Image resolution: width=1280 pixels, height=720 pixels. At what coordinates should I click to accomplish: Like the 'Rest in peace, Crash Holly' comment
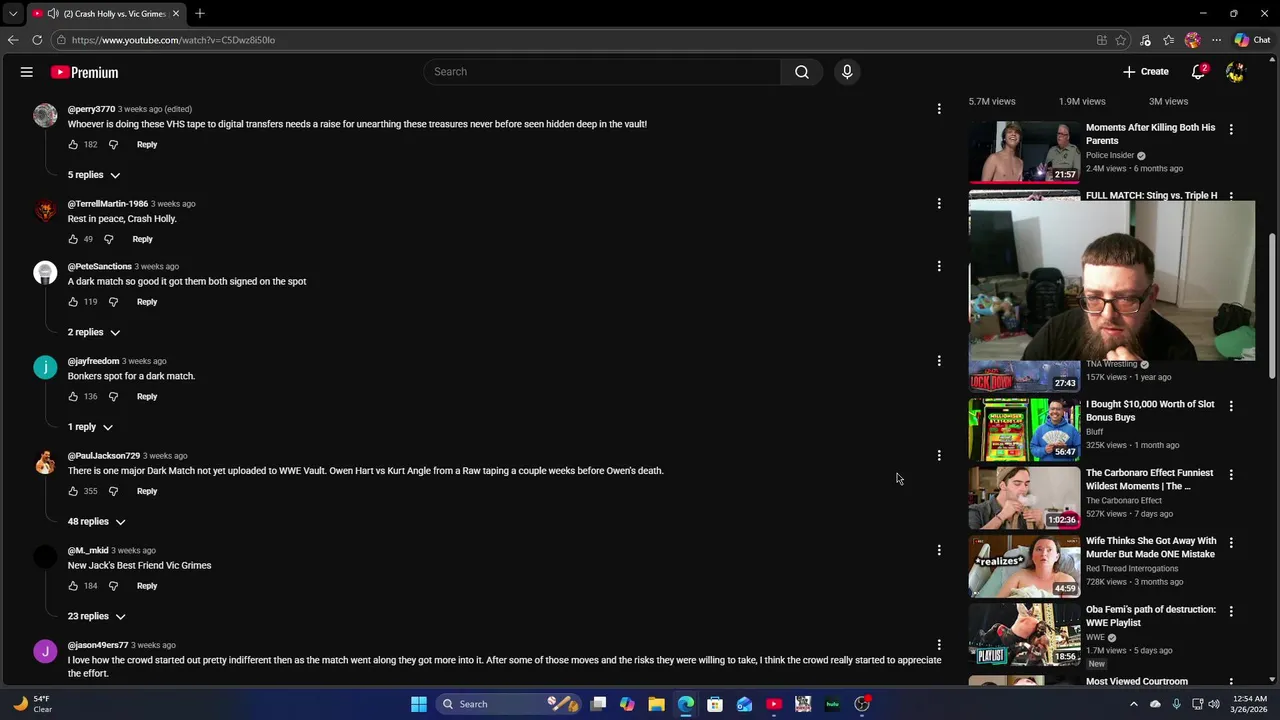click(73, 239)
